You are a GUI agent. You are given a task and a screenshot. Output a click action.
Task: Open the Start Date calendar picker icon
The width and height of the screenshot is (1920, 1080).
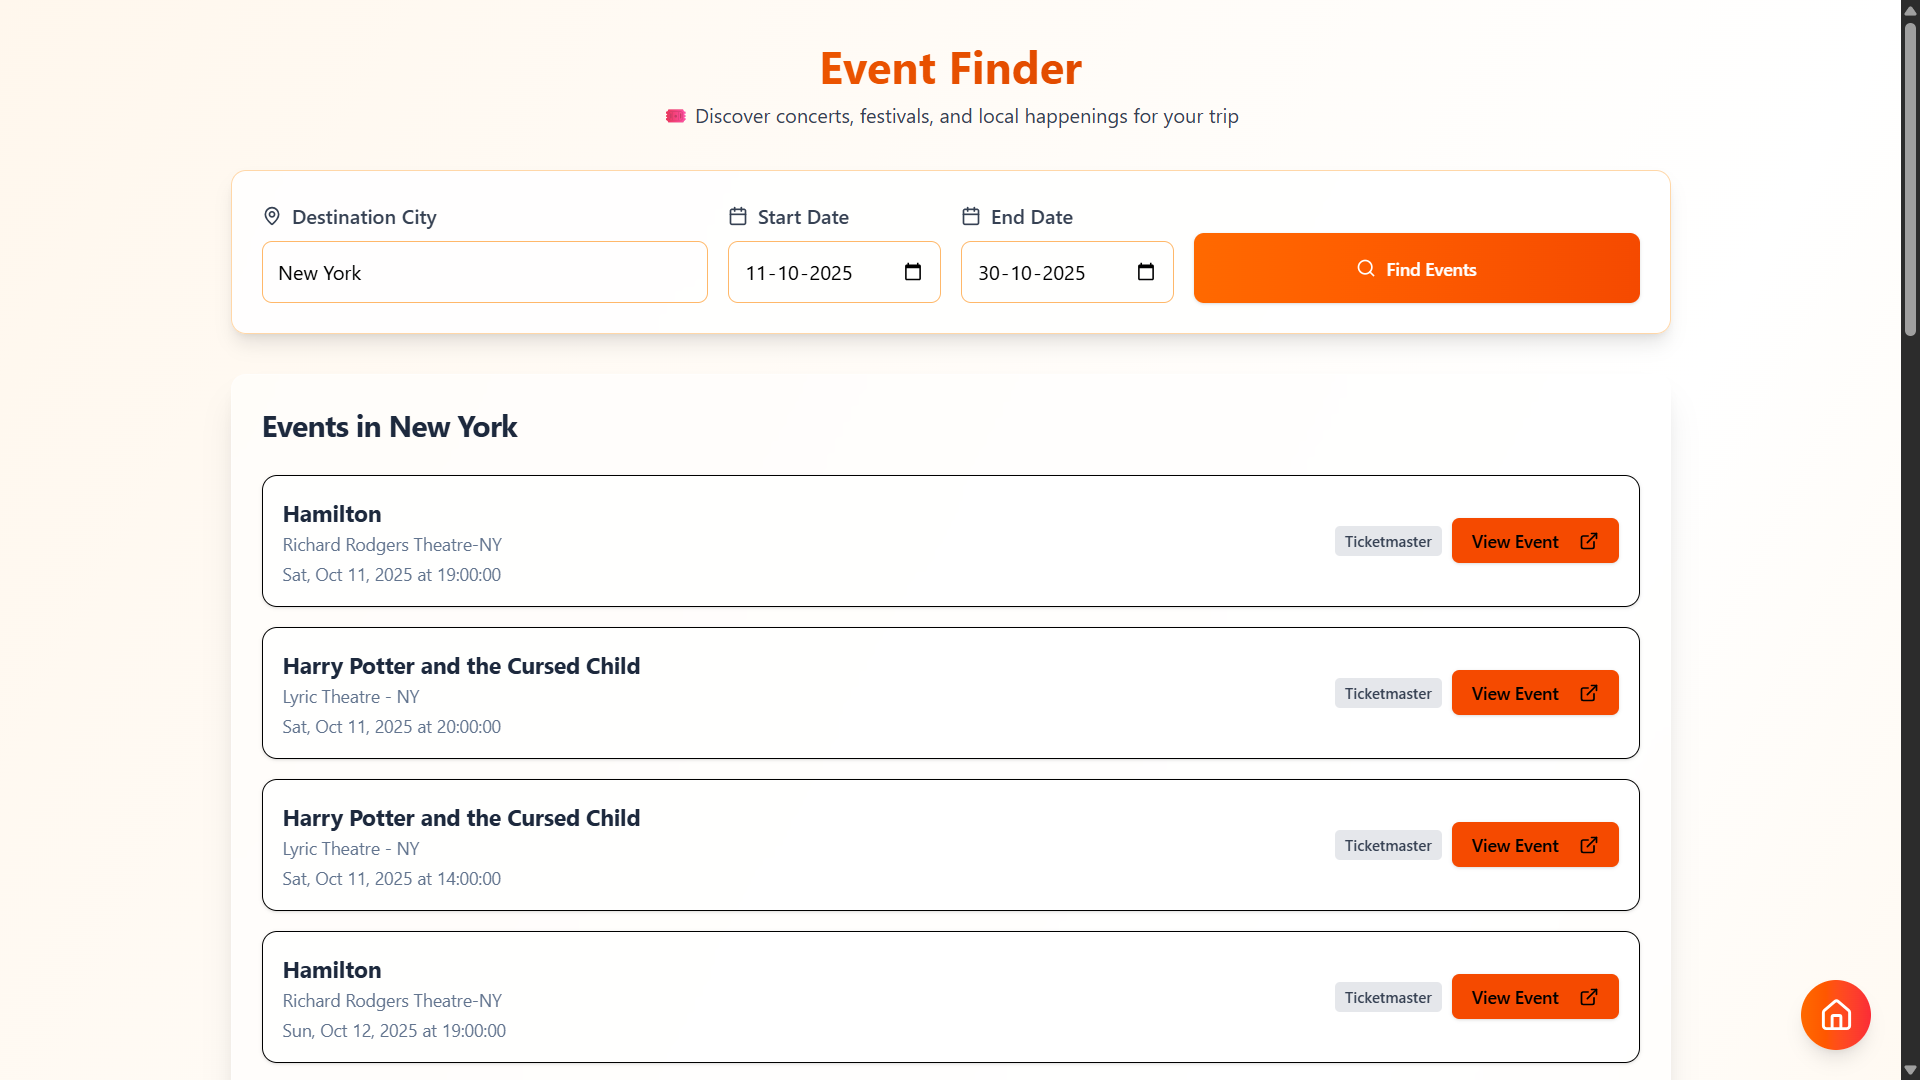point(912,272)
